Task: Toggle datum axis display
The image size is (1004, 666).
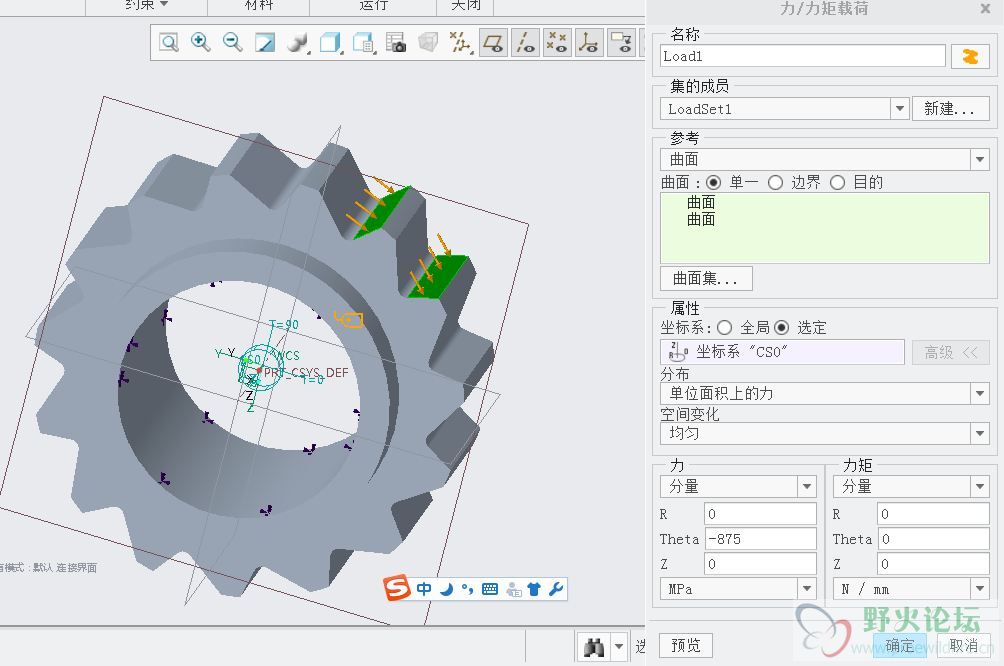Action: [x=526, y=43]
